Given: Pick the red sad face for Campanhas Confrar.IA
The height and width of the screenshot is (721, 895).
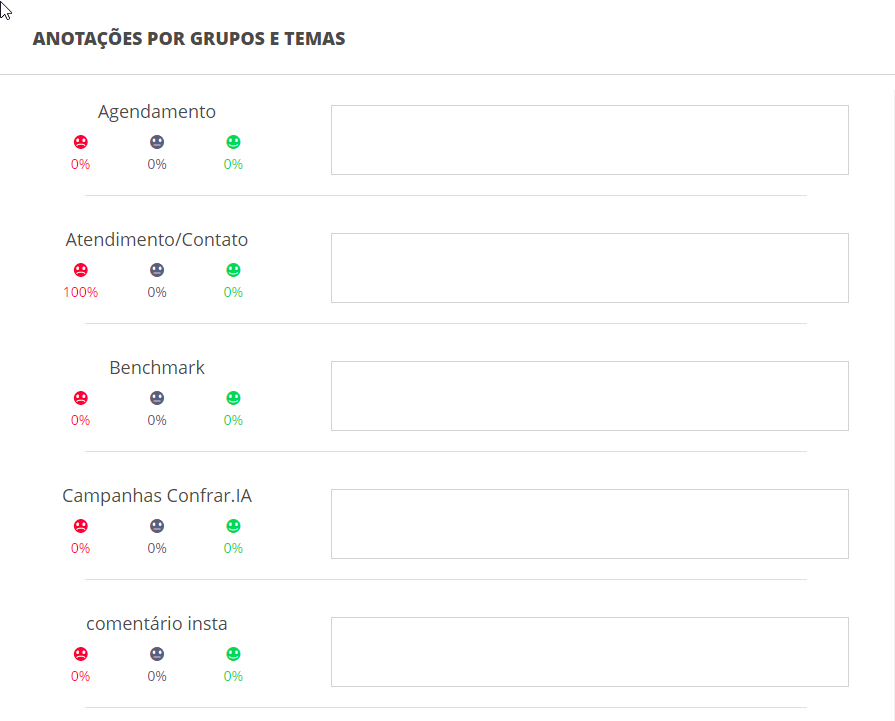Looking at the screenshot, I should [81, 526].
